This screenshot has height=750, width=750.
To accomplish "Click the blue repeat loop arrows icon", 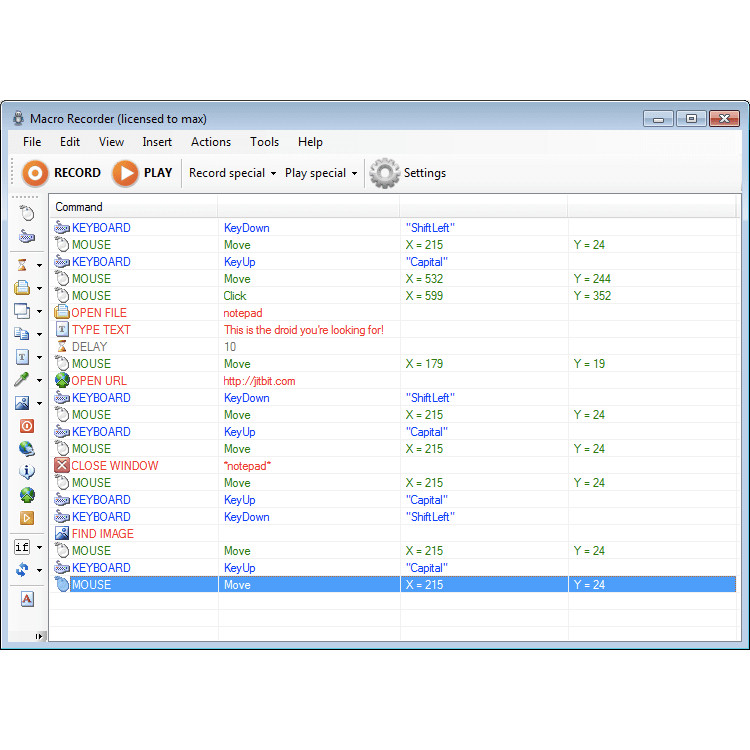I will click(23, 570).
